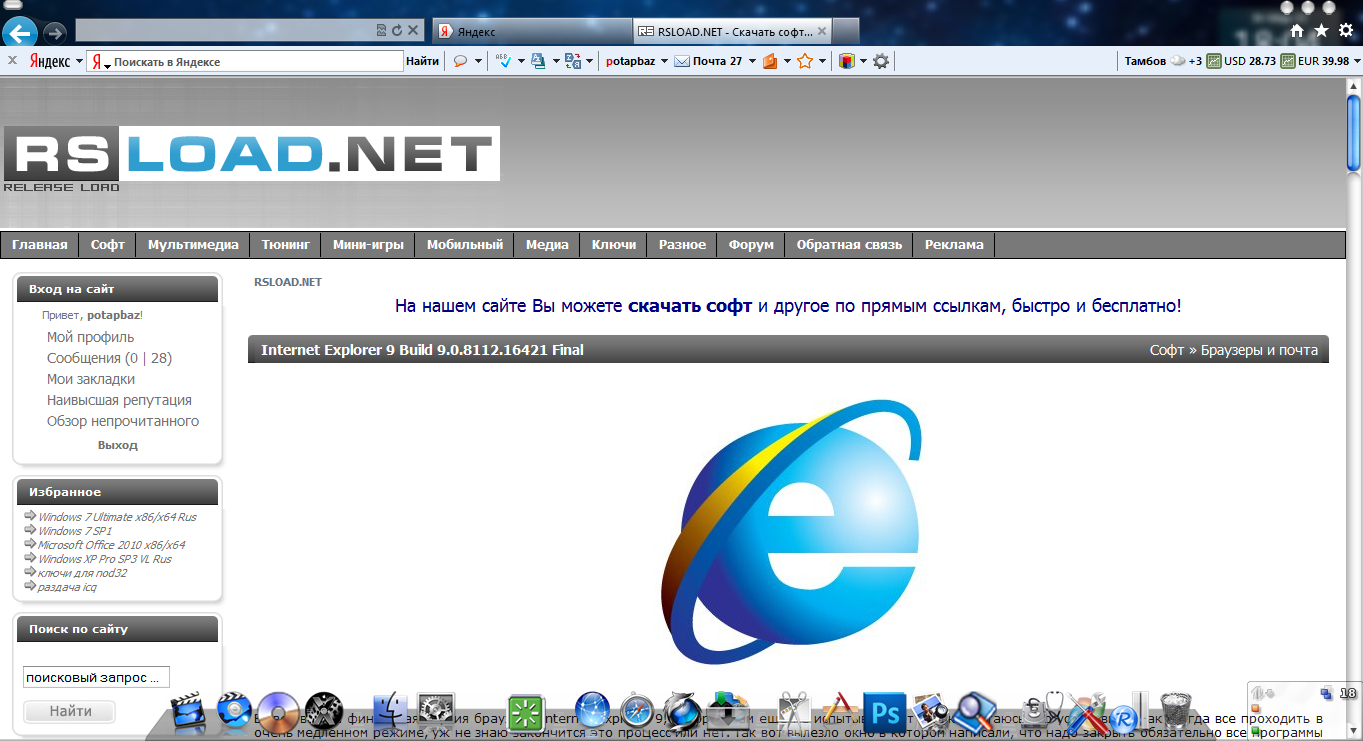Screen dimensions: 1363x741
Task: Click the Yandex logo on the toolbar
Action: tap(49, 61)
